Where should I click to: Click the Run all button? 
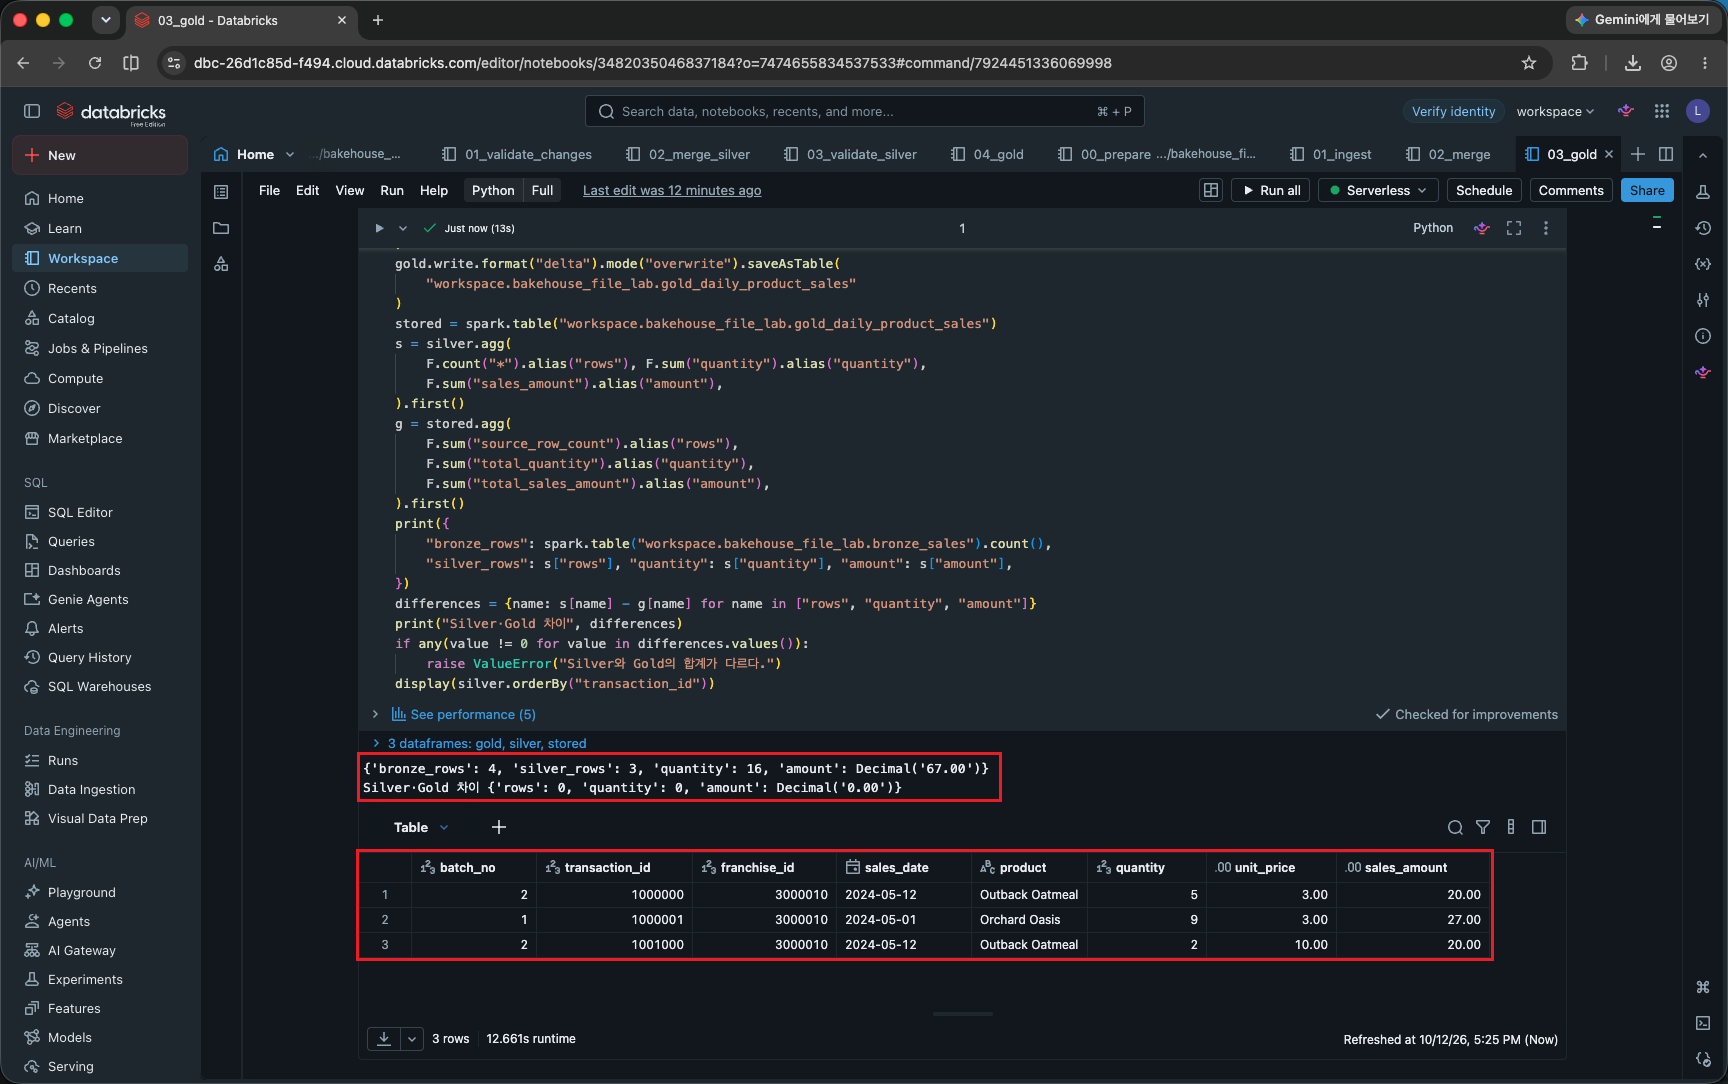[1270, 190]
